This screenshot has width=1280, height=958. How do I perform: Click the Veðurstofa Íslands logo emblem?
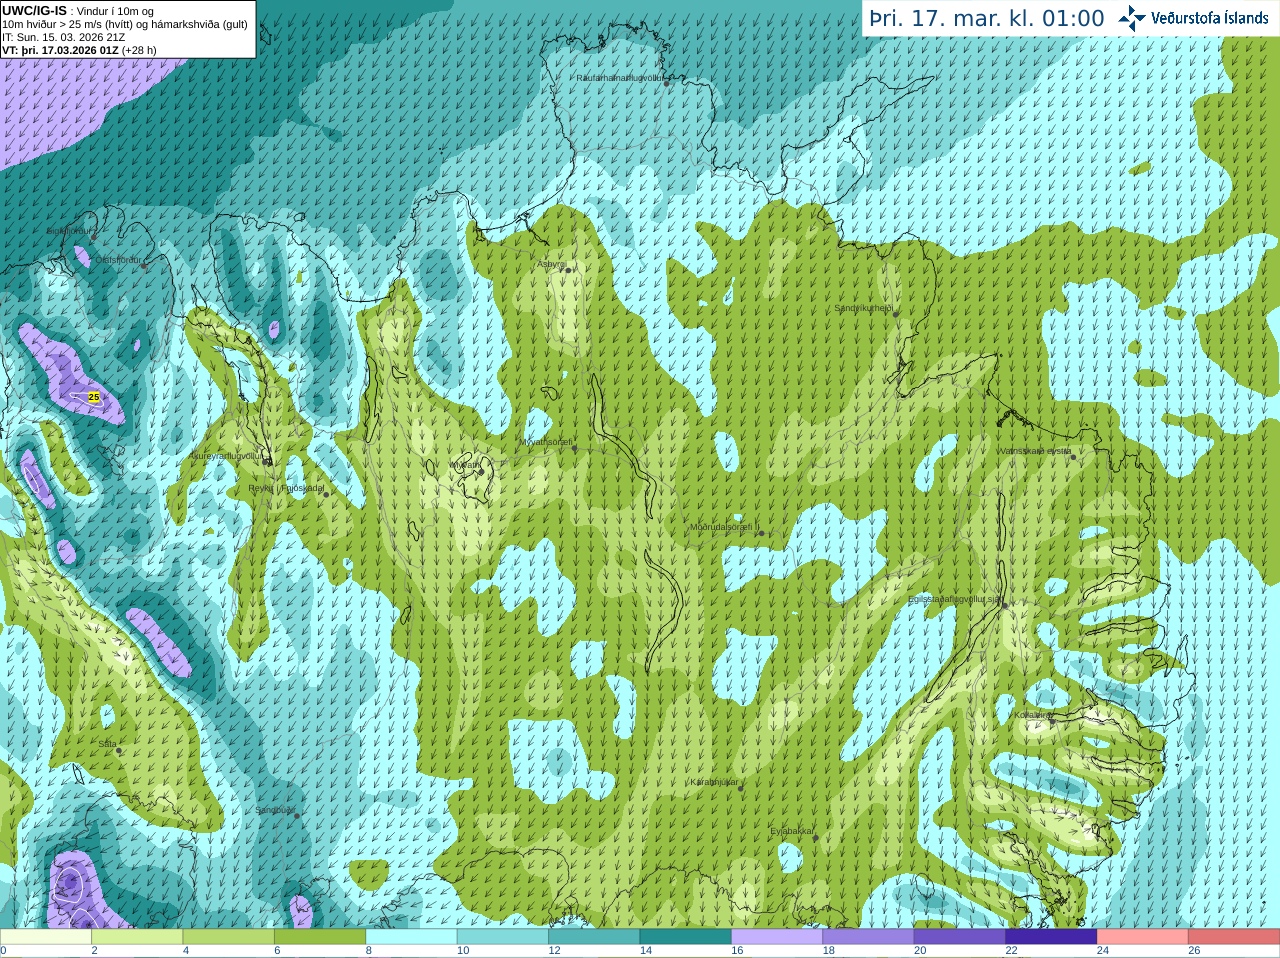tap(1132, 18)
